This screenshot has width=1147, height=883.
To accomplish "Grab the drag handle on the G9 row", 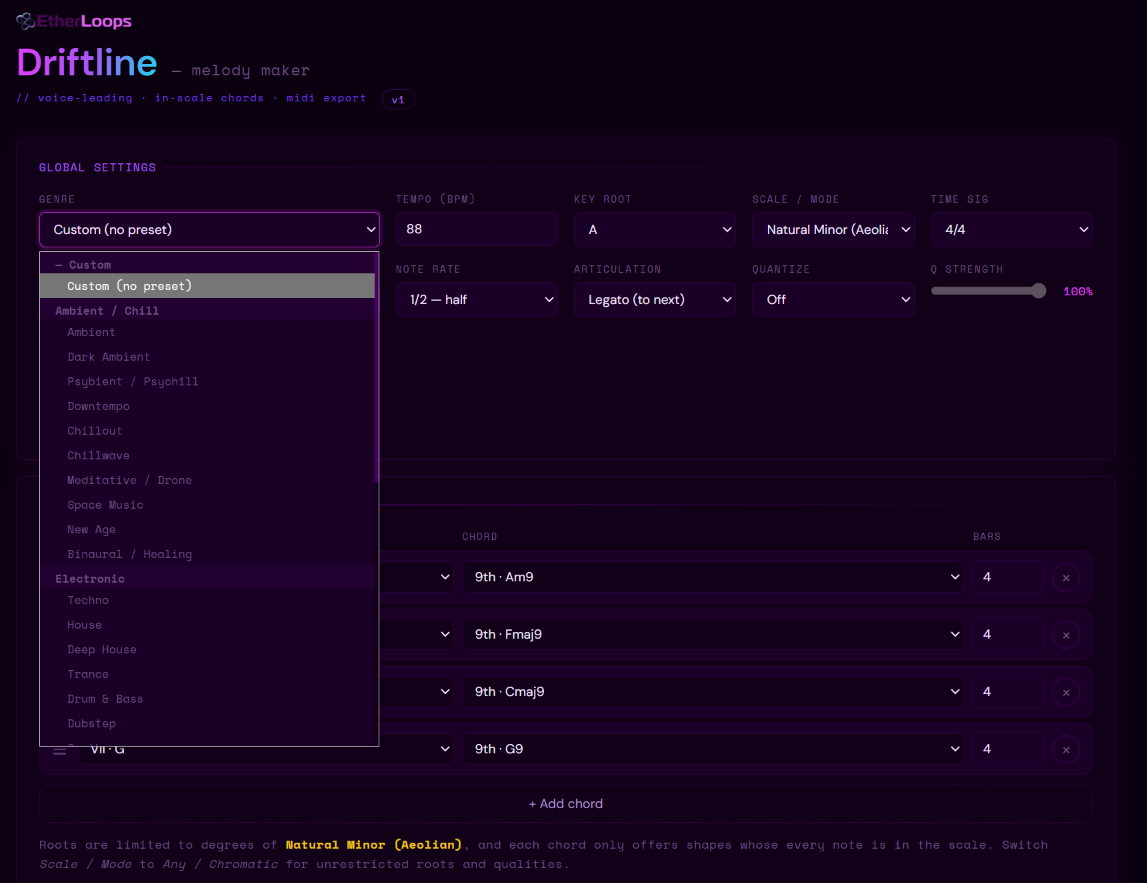I will (x=59, y=751).
